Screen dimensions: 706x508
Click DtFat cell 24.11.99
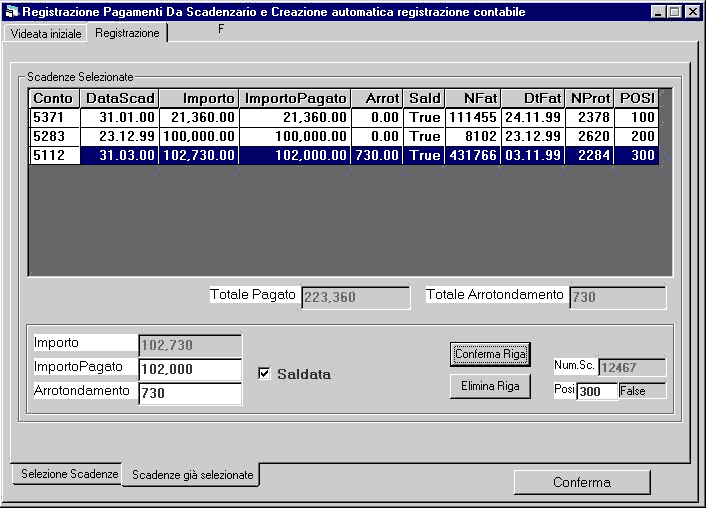[533, 118]
